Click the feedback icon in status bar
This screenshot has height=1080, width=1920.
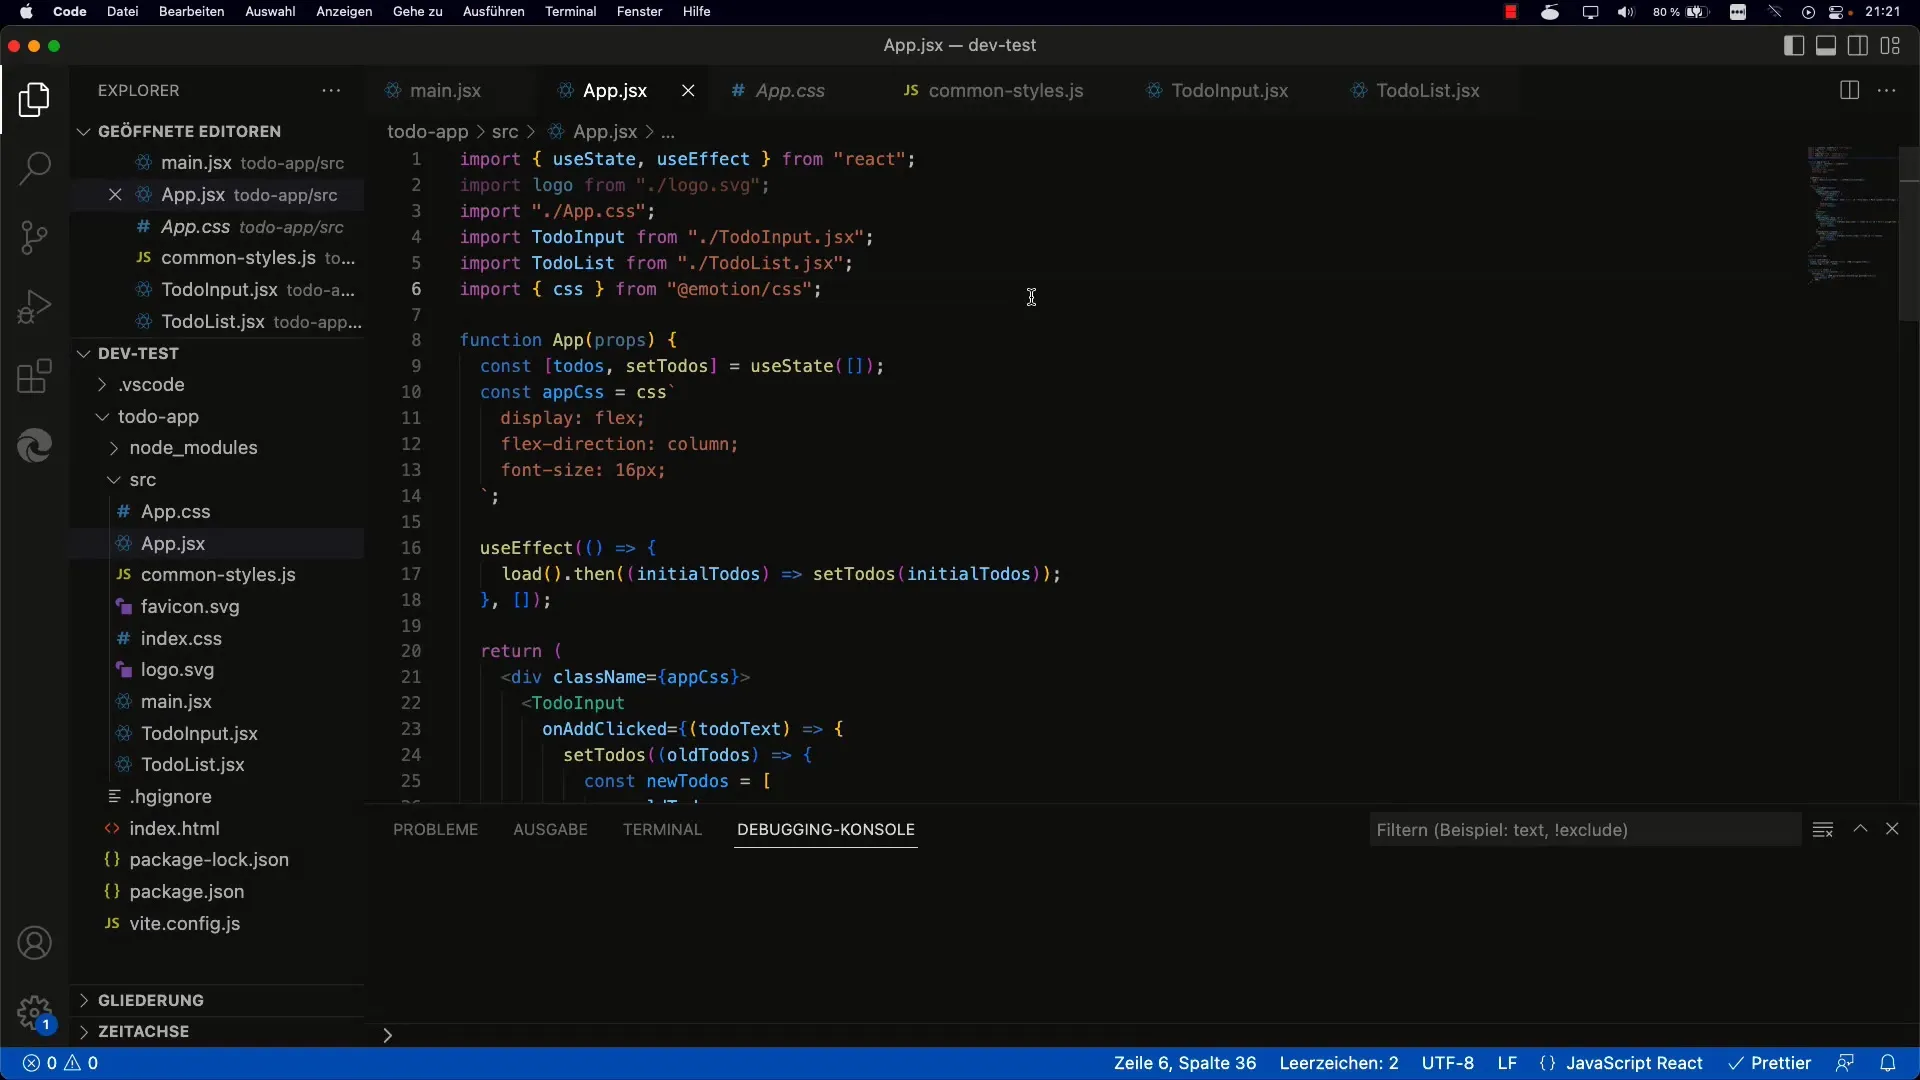click(x=1845, y=1063)
